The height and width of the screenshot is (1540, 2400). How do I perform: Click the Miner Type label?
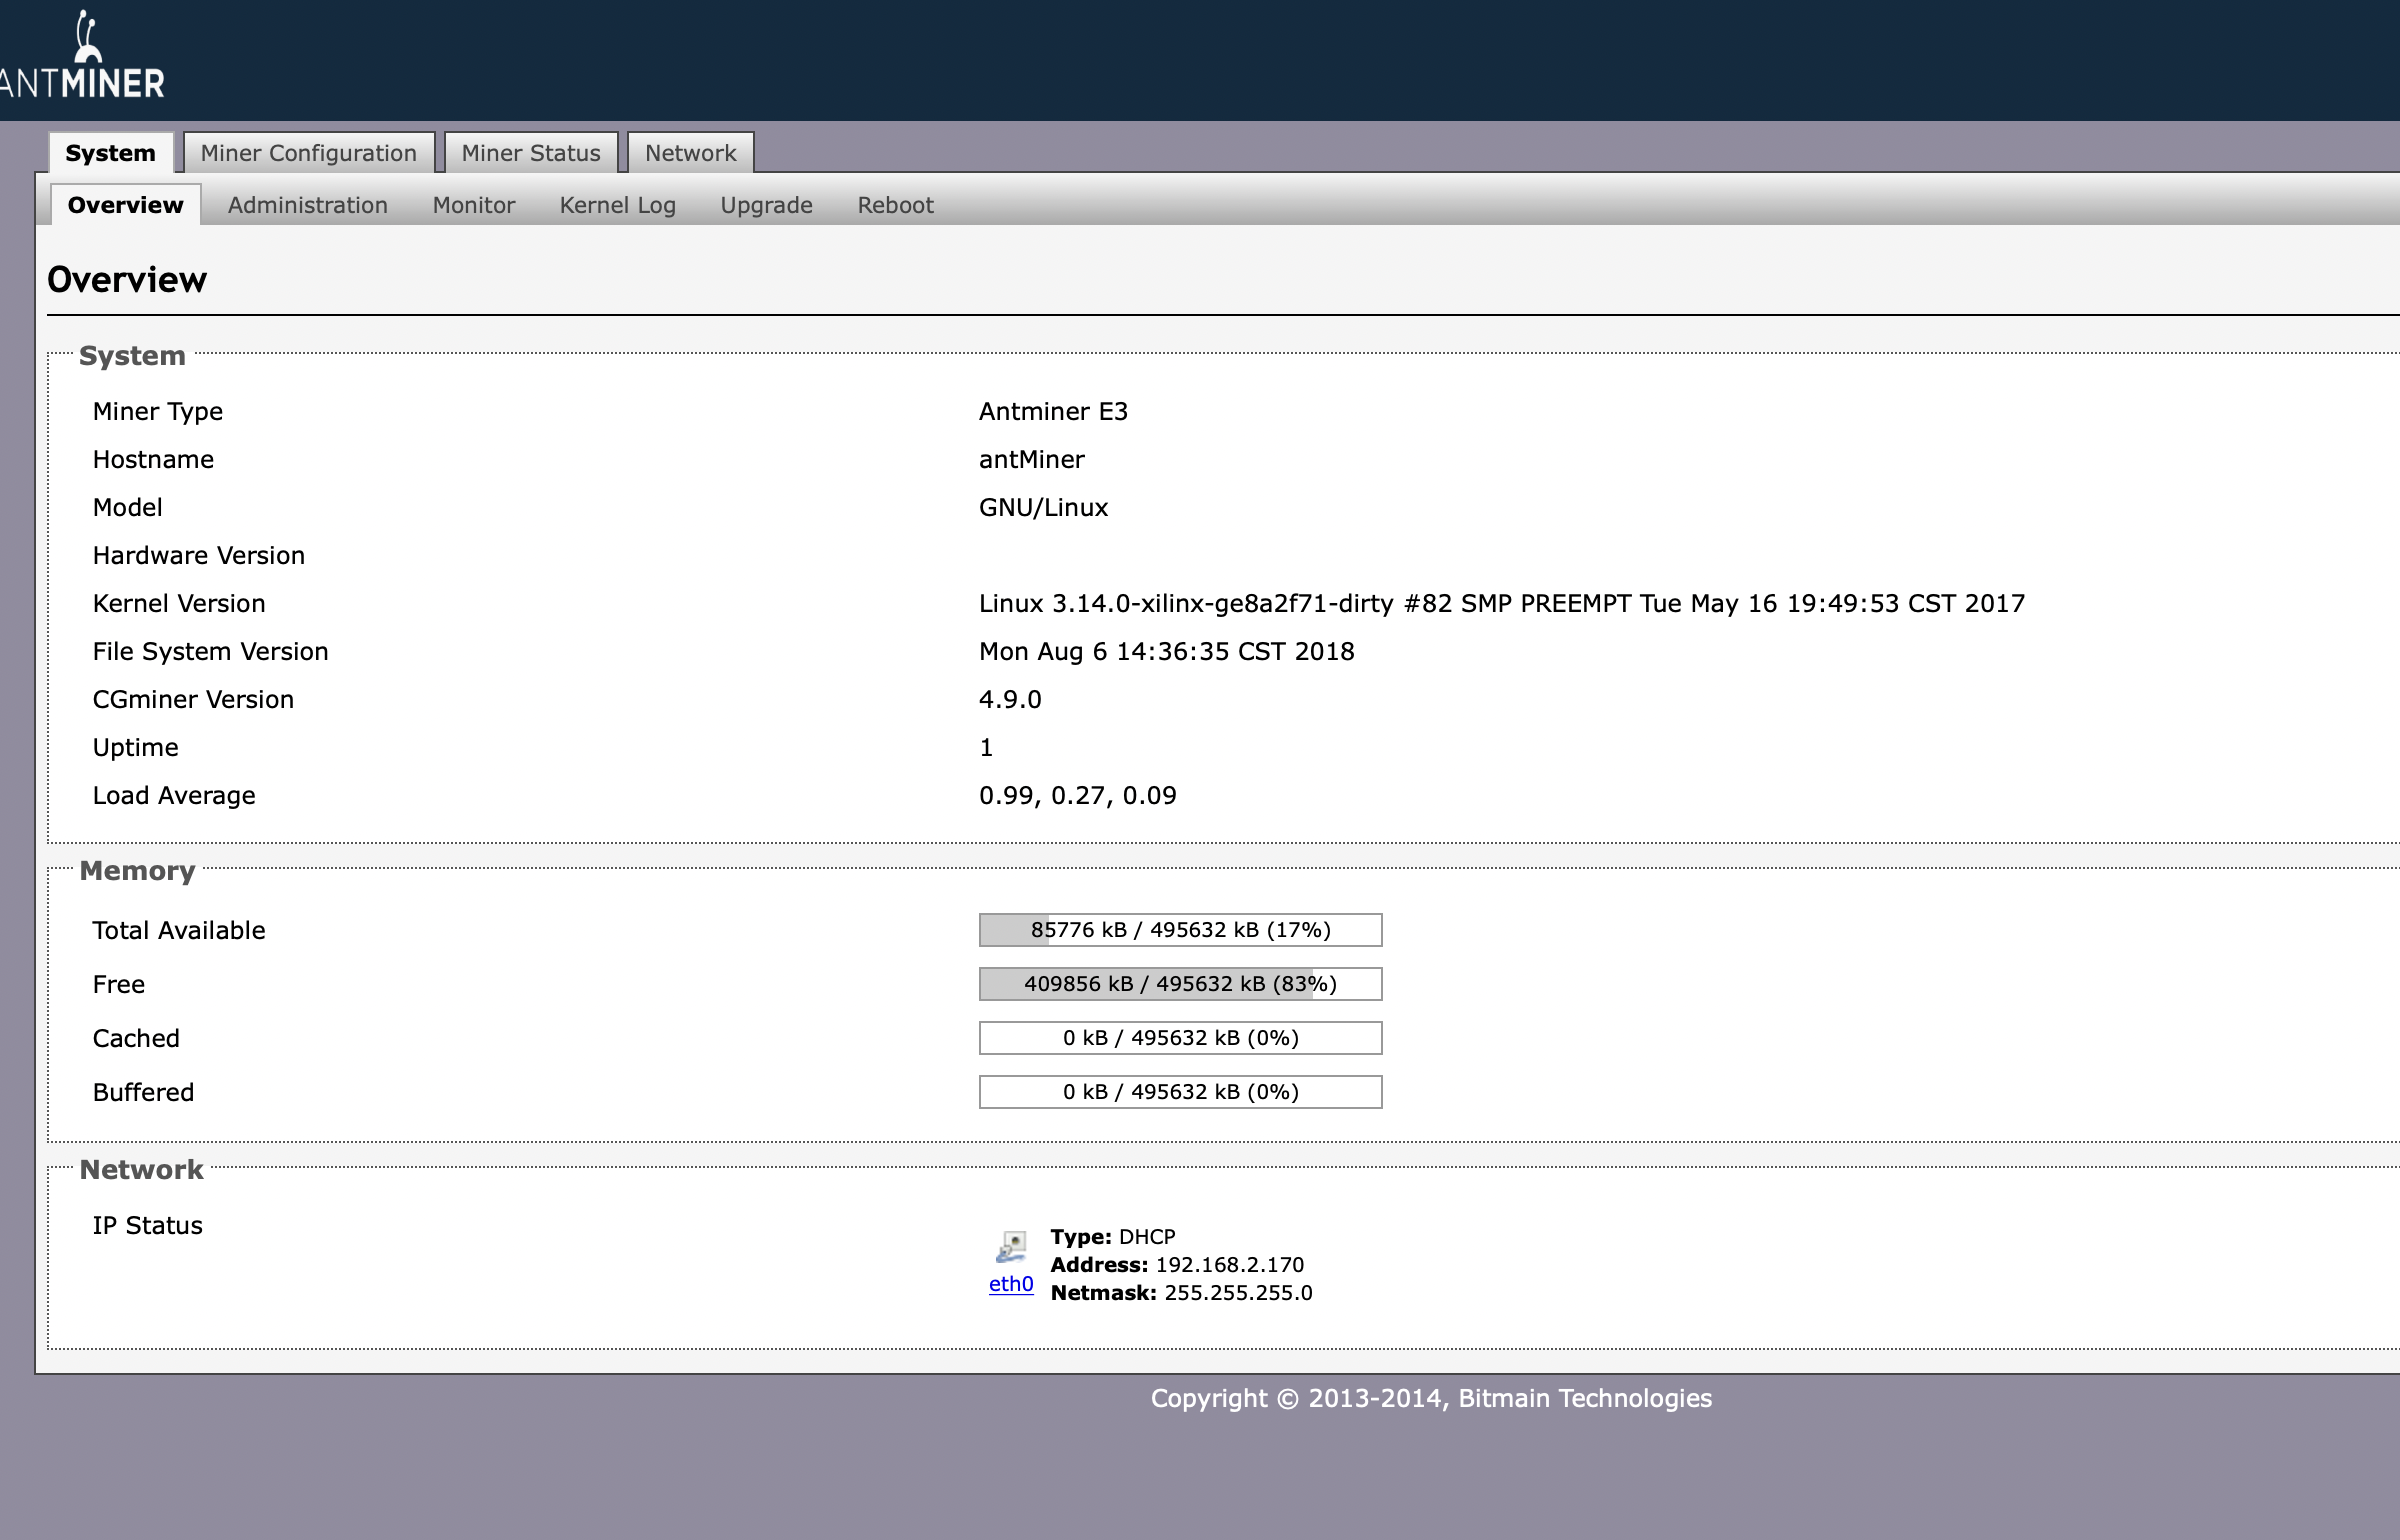158,412
